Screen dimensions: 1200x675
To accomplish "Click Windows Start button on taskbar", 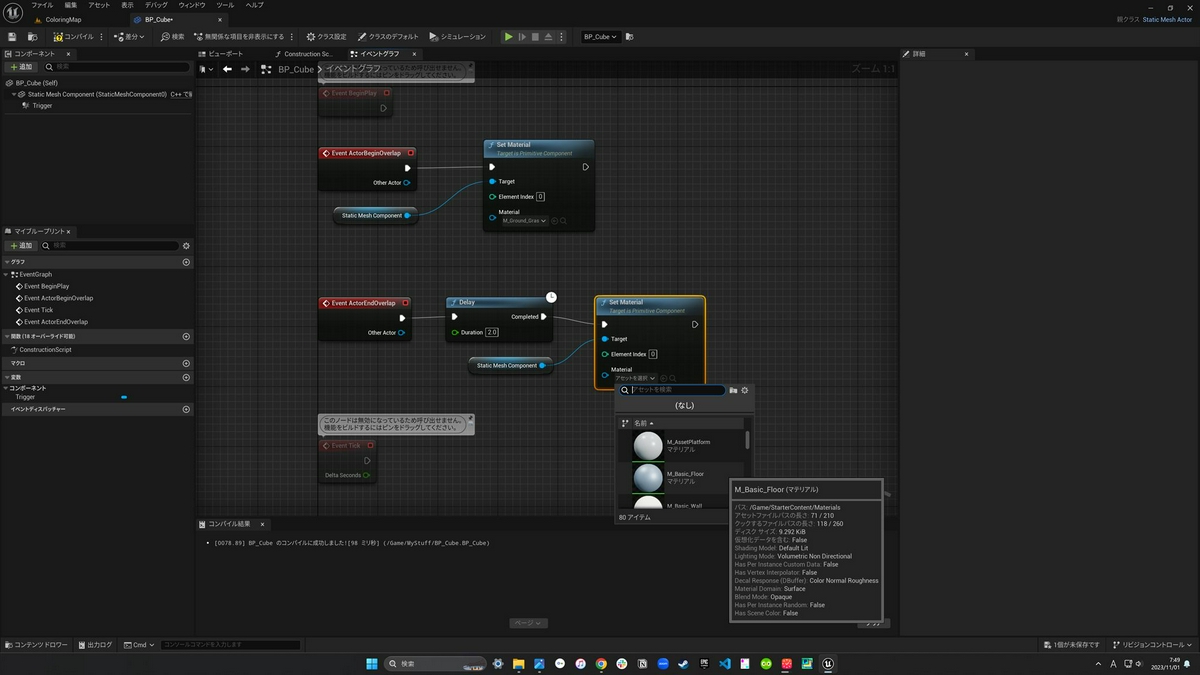I will point(372,664).
